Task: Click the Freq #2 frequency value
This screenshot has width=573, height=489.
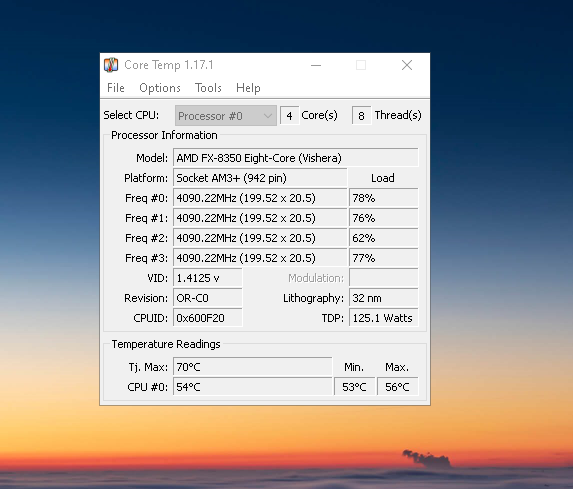Action: coord(260,238)
